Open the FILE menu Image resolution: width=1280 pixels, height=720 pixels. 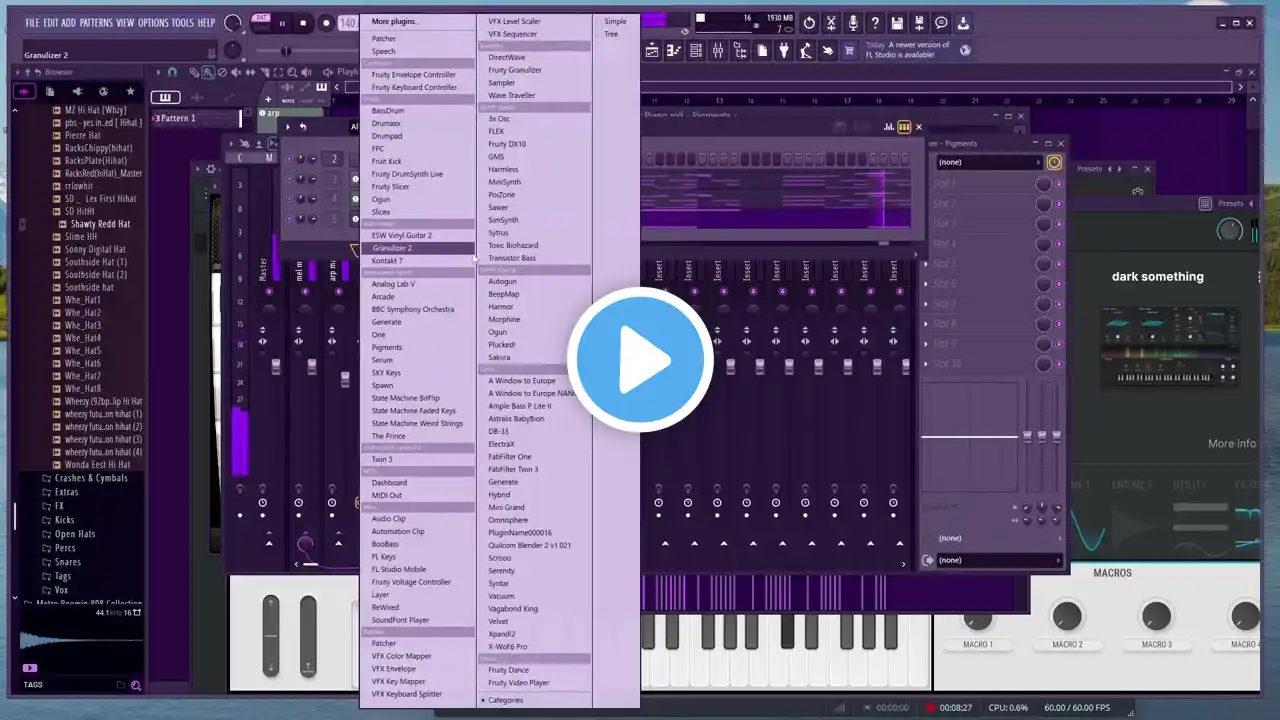[32, 23]
